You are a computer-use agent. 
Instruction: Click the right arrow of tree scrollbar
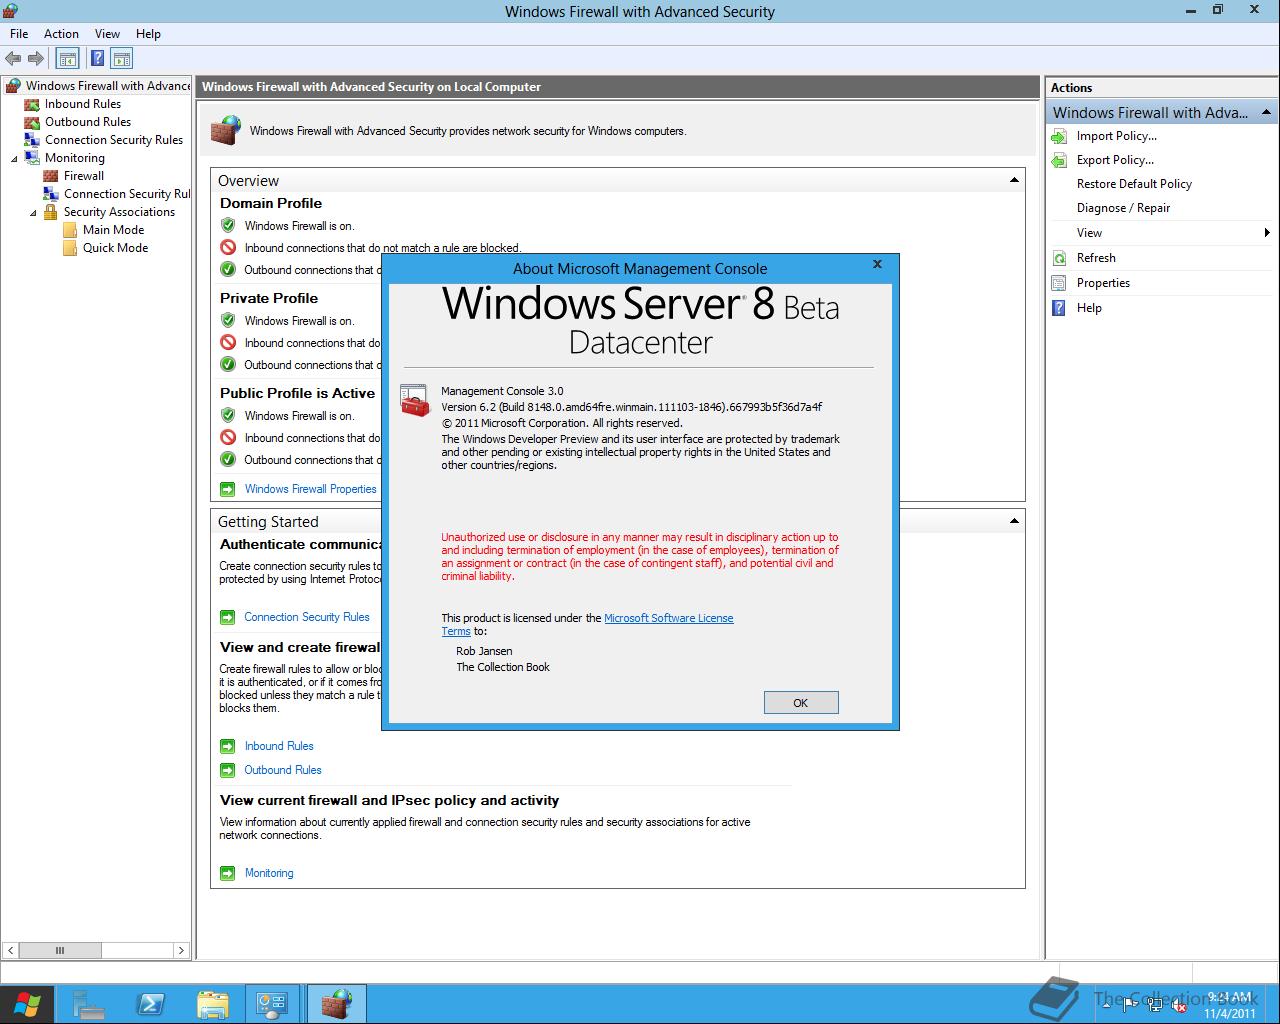181,950
